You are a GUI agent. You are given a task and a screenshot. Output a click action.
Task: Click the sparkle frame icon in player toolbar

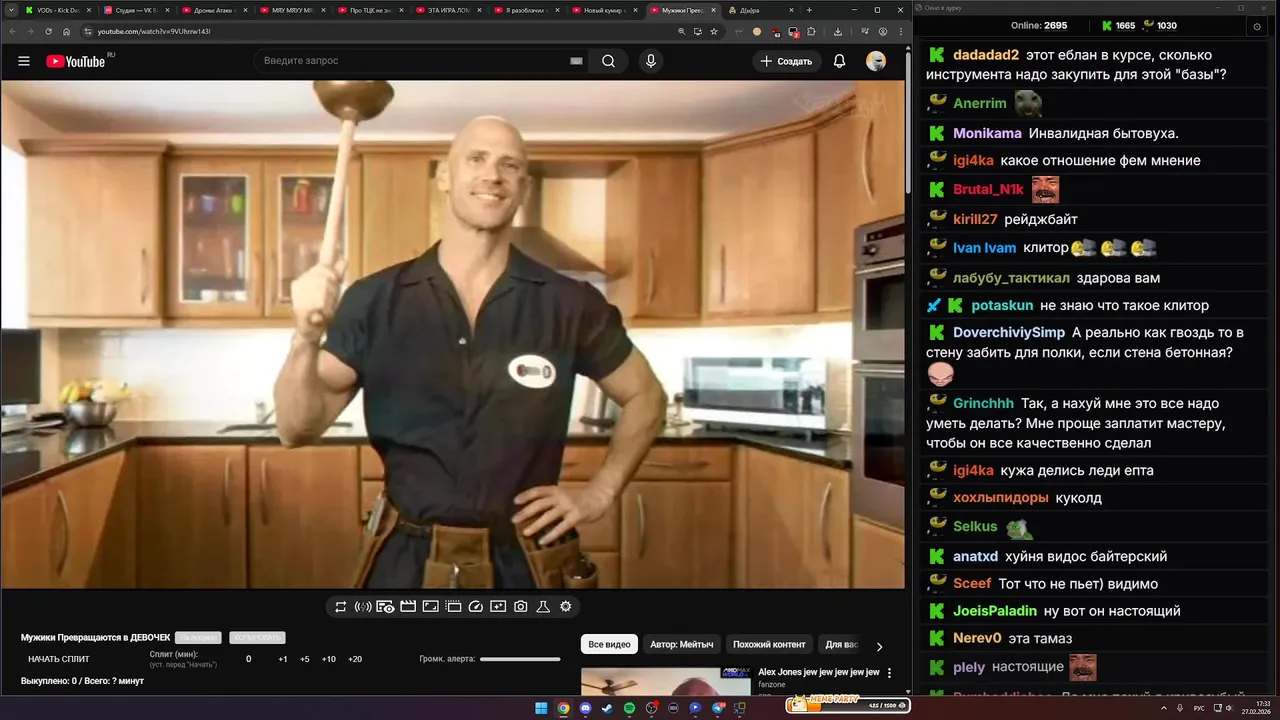click(x=498, y=606)
